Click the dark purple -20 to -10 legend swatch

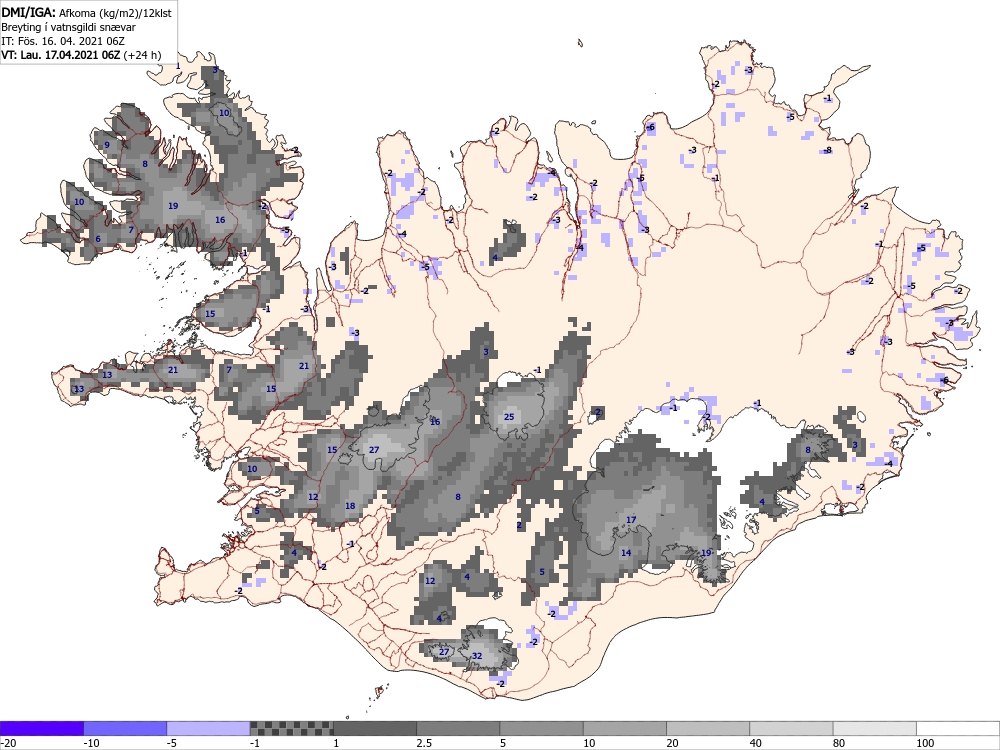coord(41,728)
